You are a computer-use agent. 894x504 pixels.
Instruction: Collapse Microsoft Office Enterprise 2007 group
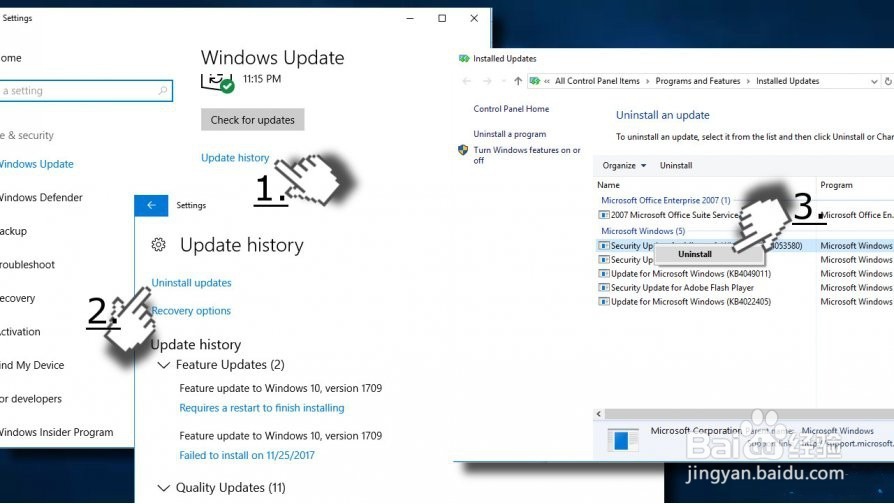[x=666, y=201]
